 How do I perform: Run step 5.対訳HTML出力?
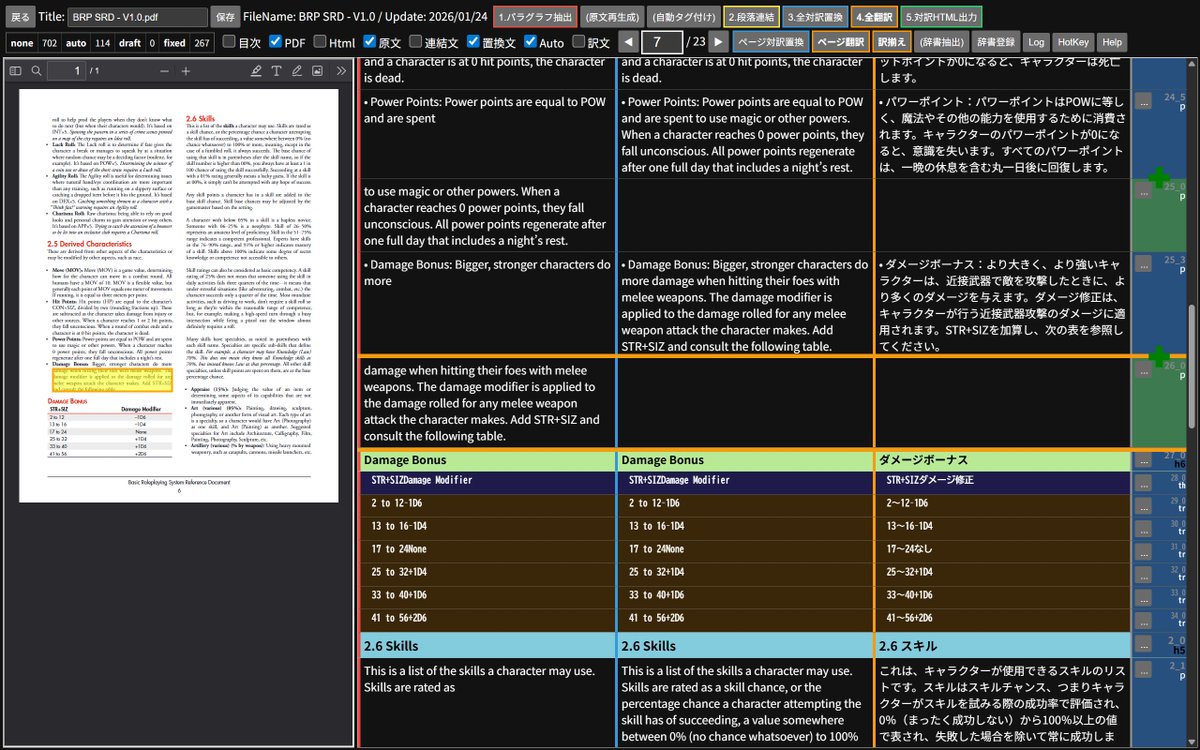[x=941, y=17]
